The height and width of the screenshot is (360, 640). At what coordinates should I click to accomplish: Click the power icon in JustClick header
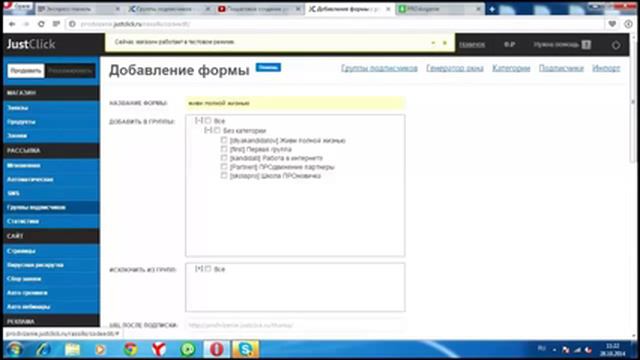coord(616,45)
